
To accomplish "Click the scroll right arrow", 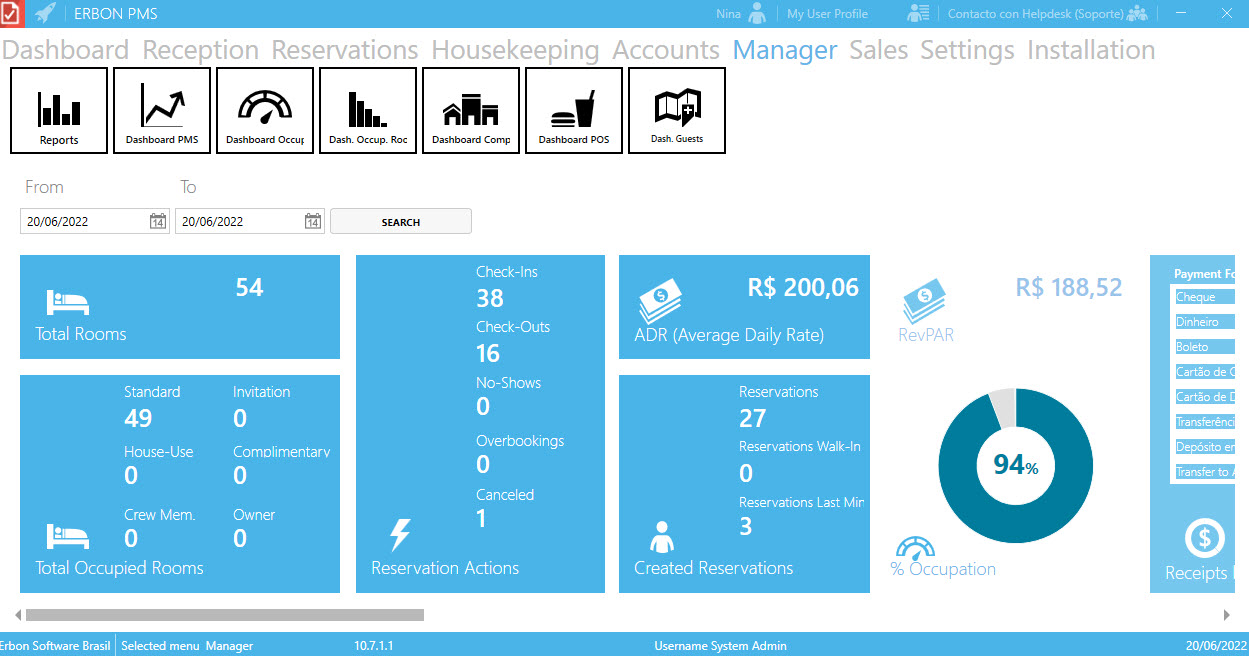I will coord(1227,615).
